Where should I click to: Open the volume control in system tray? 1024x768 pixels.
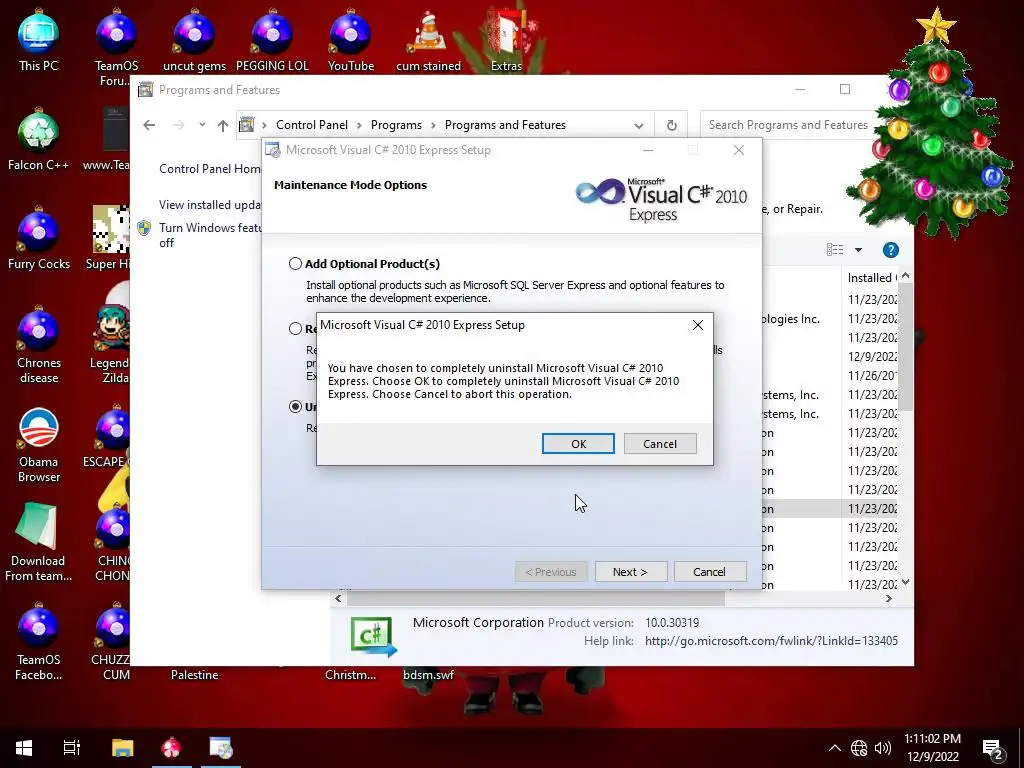(883, 748)
